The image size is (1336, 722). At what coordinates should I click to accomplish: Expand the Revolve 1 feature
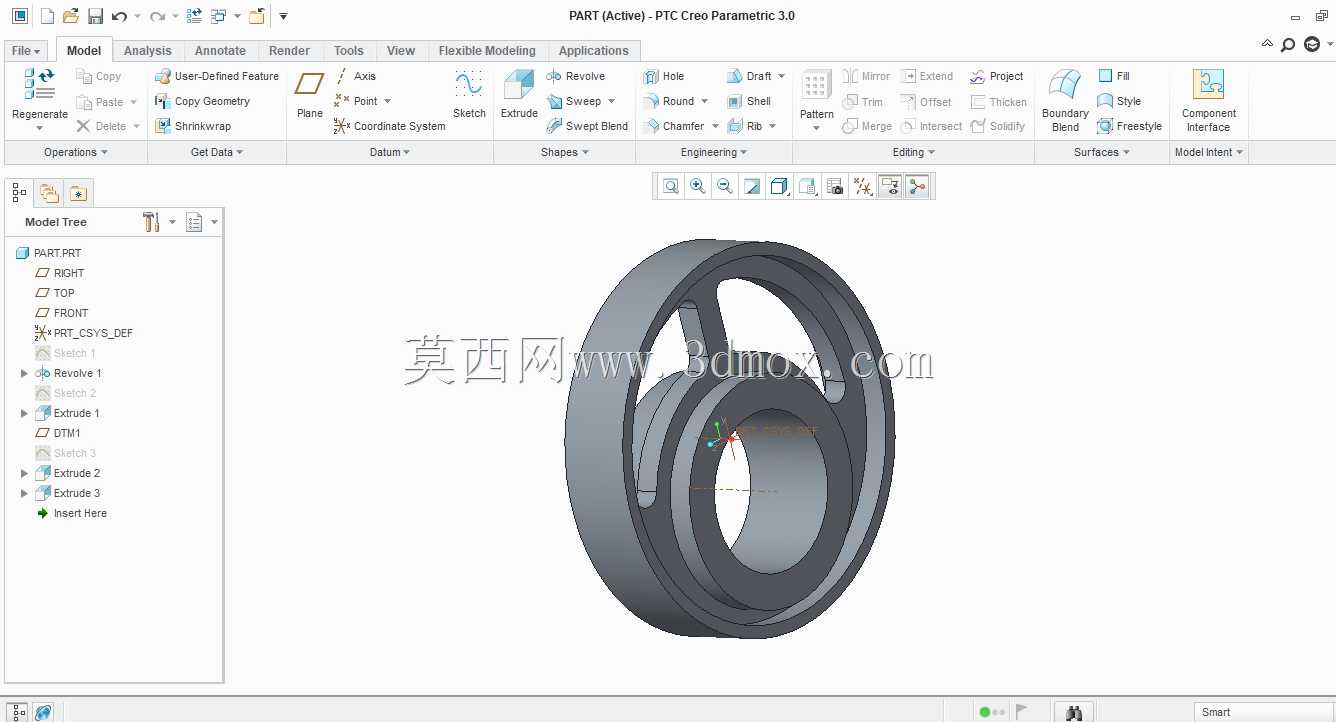point(25,373)
